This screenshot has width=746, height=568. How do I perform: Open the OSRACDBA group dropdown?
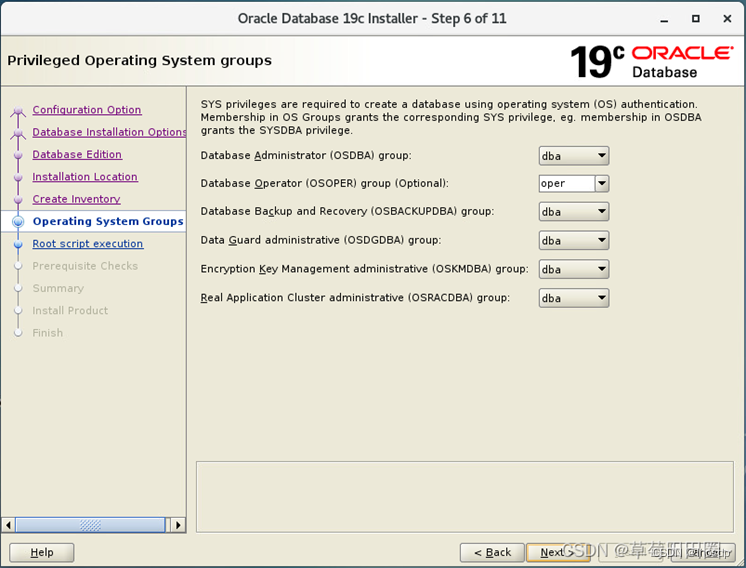(x=573, y=298)
